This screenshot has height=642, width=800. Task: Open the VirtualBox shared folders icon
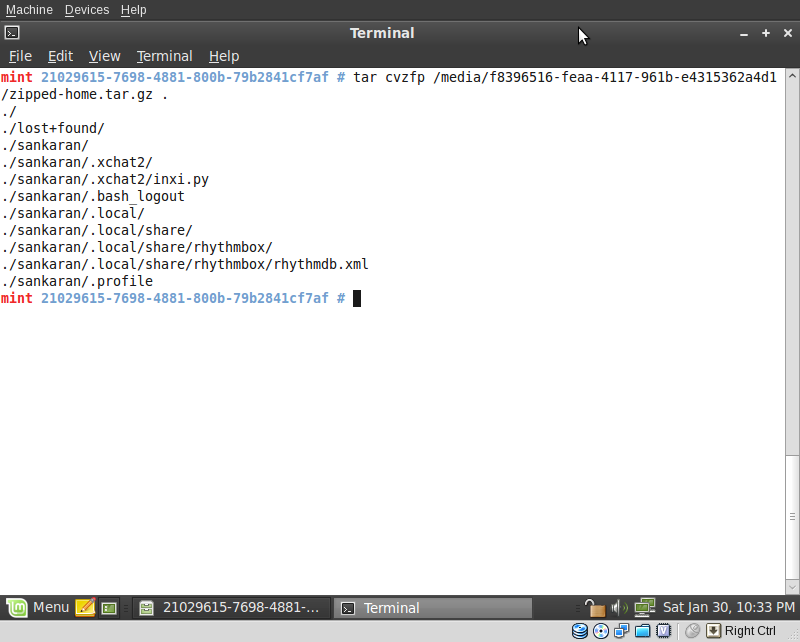642,630
